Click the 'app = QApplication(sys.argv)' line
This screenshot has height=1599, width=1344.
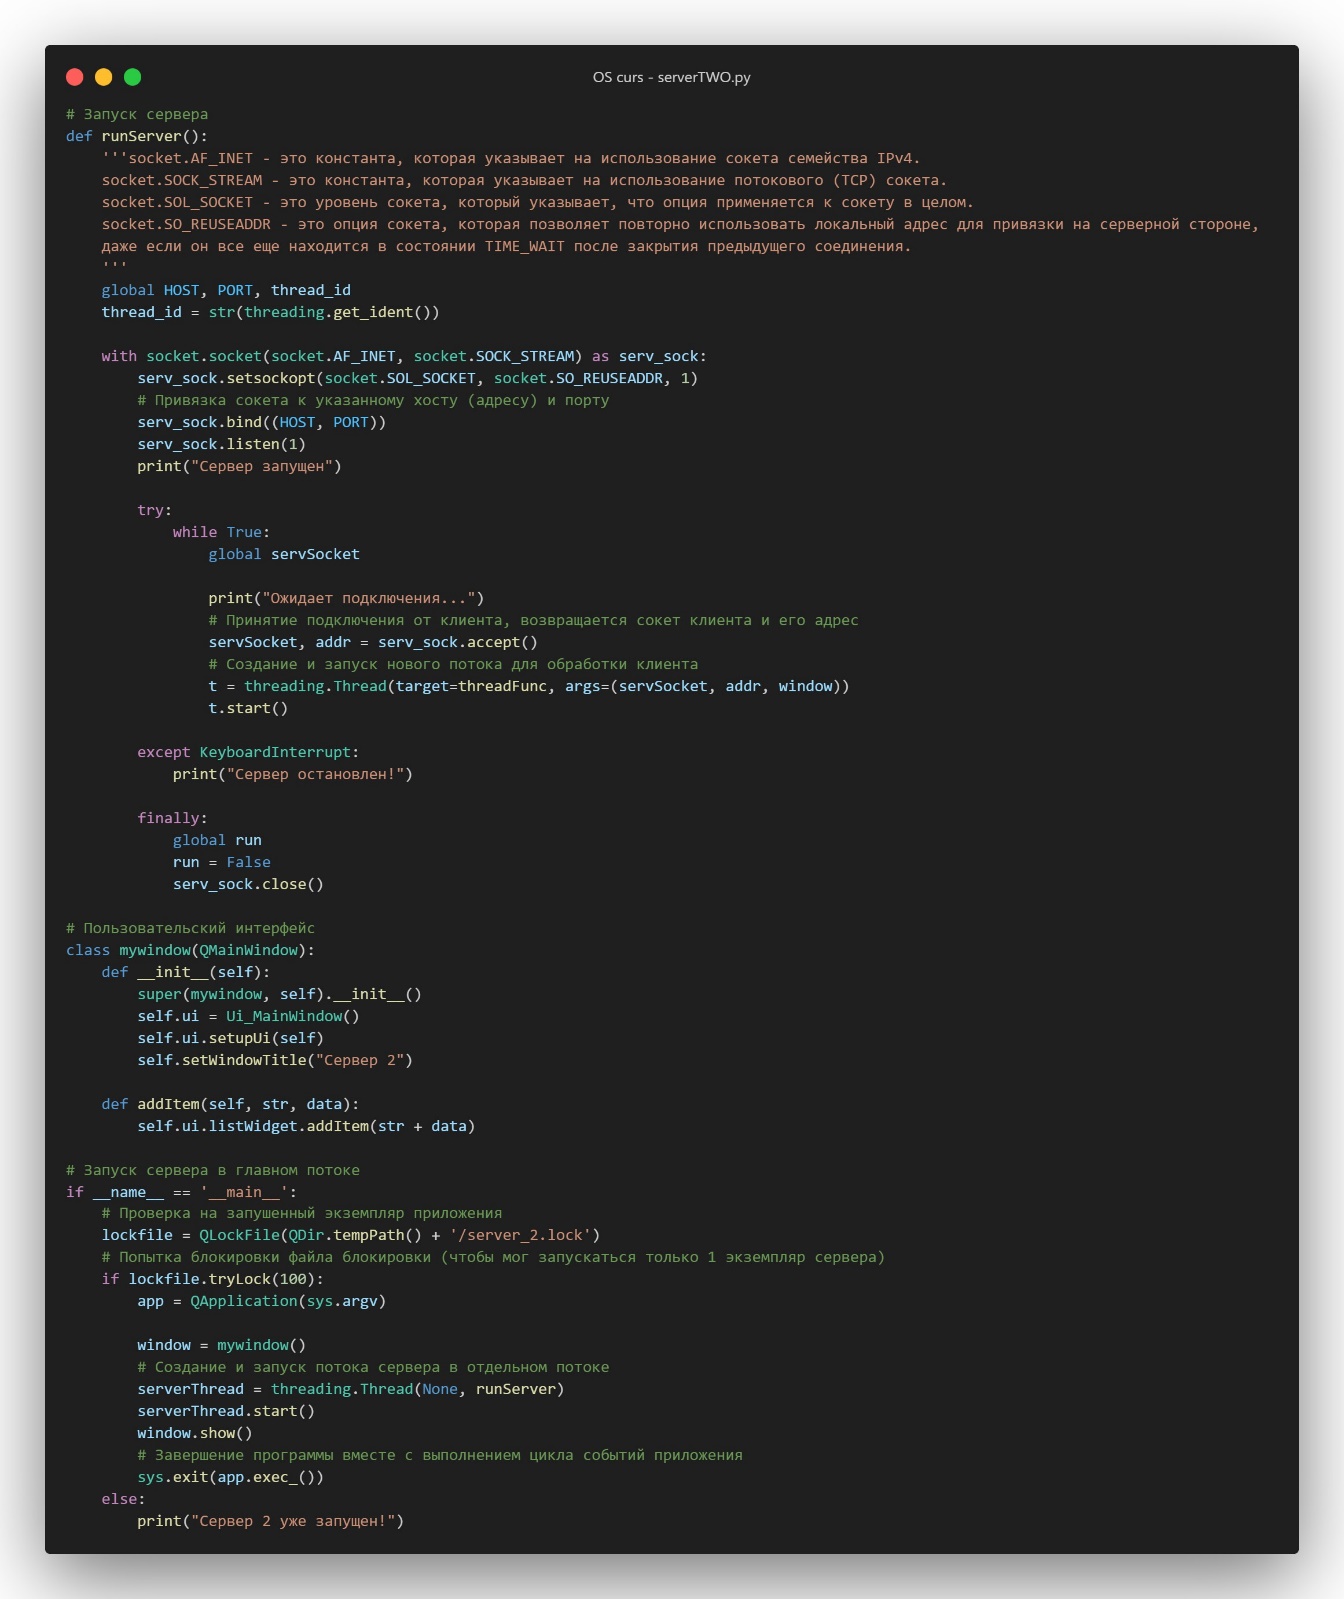(x=262, y=1301)
